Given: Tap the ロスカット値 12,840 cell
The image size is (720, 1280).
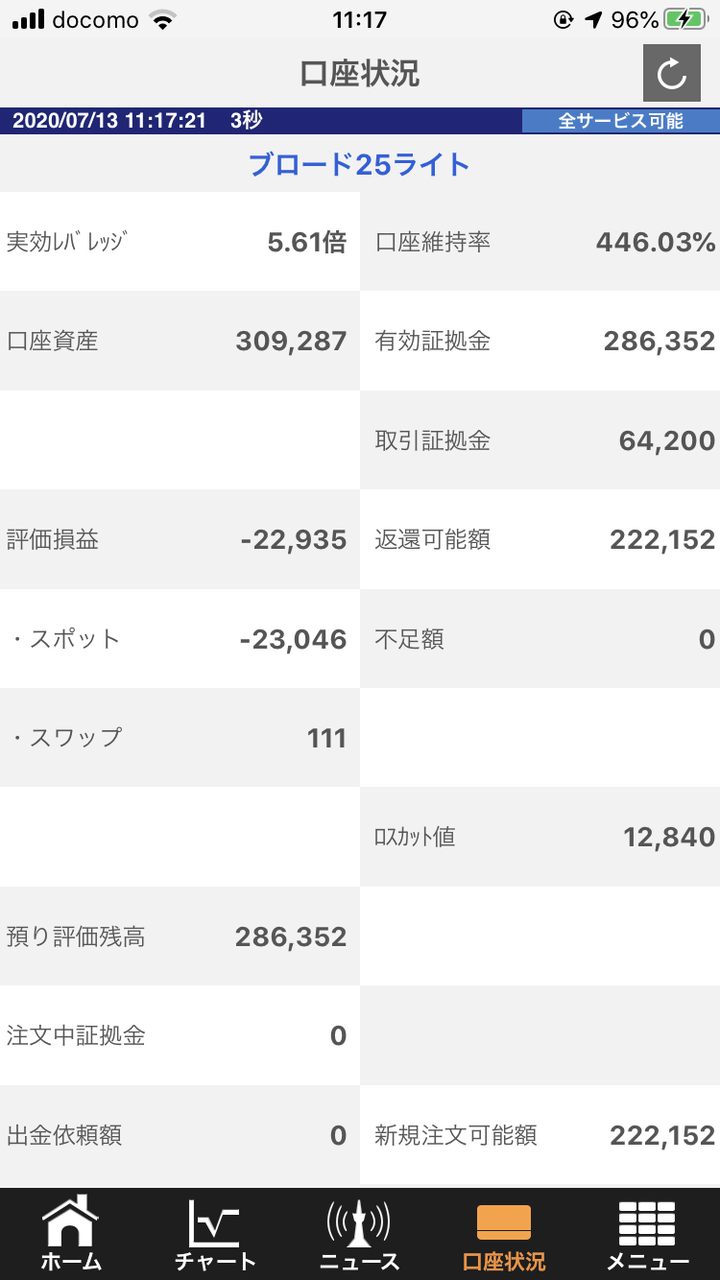Looking at the screenshot, I should (540, 837).
